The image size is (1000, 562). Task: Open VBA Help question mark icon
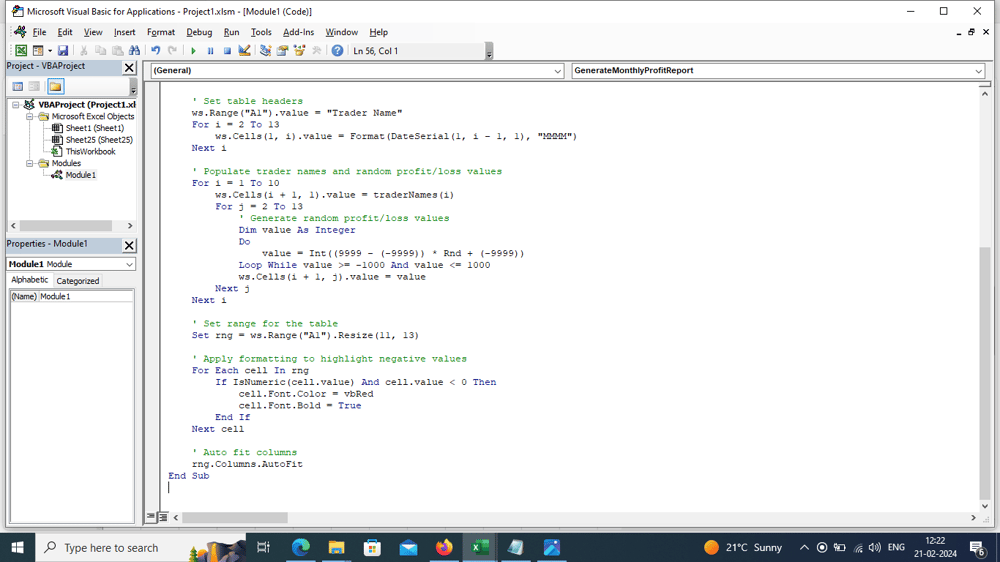click(337, 50)
